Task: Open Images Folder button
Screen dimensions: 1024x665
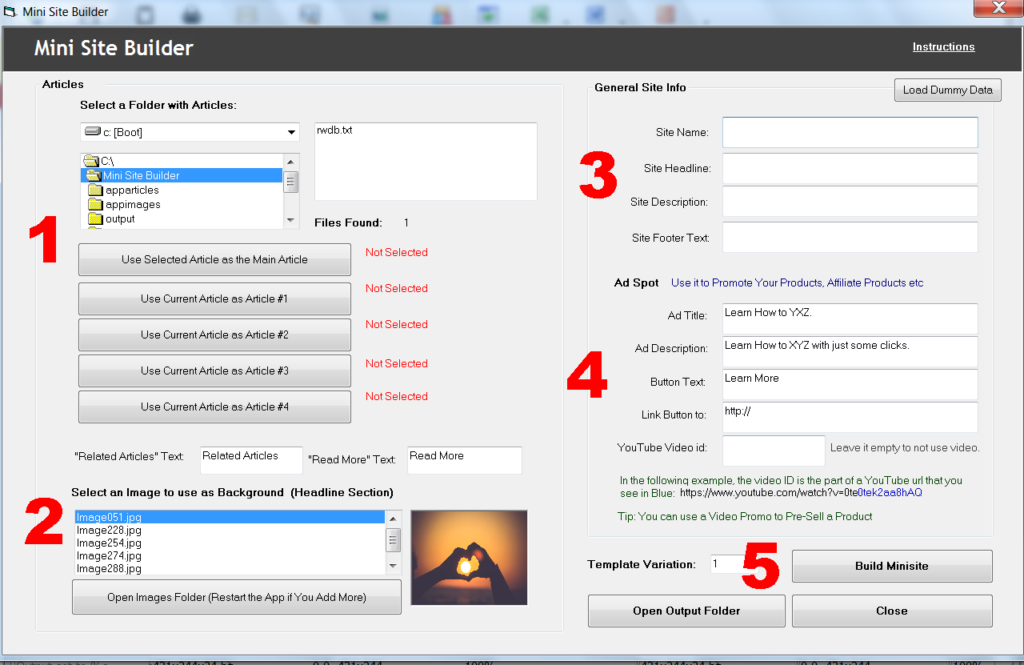Action: pyautogui.click(x=236, y=597)
